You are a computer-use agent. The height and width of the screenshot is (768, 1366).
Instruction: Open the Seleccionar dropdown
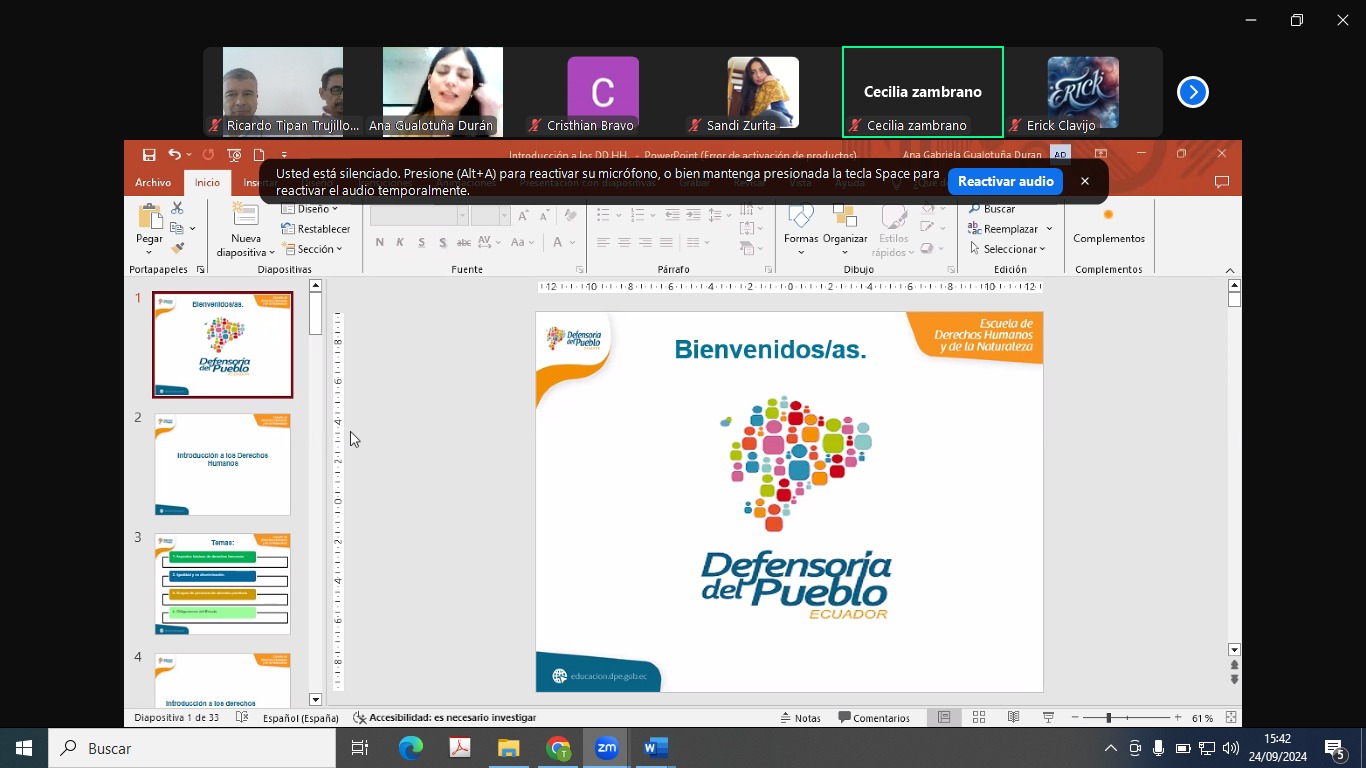tap(1007, 249)
